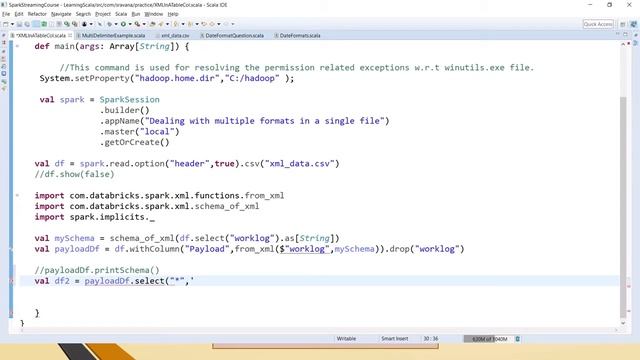Open the Window menu
The width and height of the screenshot is (640, 360).
(x=154, y=14)
